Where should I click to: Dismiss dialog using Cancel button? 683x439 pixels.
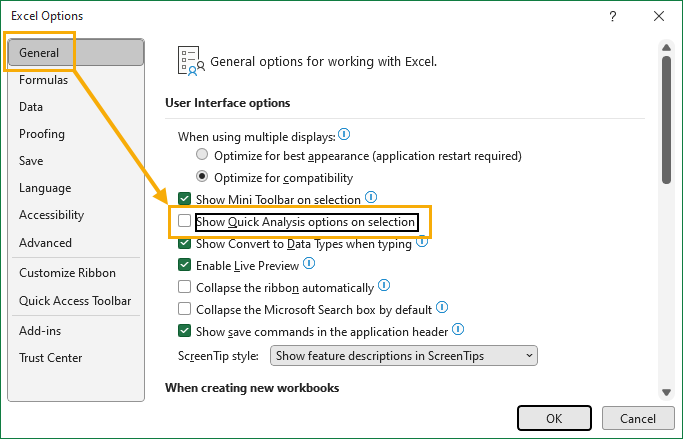(x=638, y=419)
